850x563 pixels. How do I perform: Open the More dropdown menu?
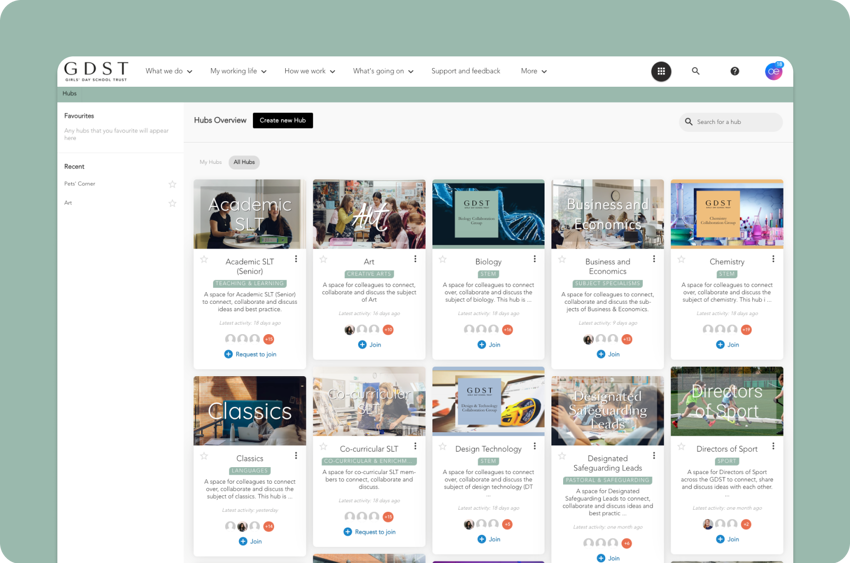point(533,71)
